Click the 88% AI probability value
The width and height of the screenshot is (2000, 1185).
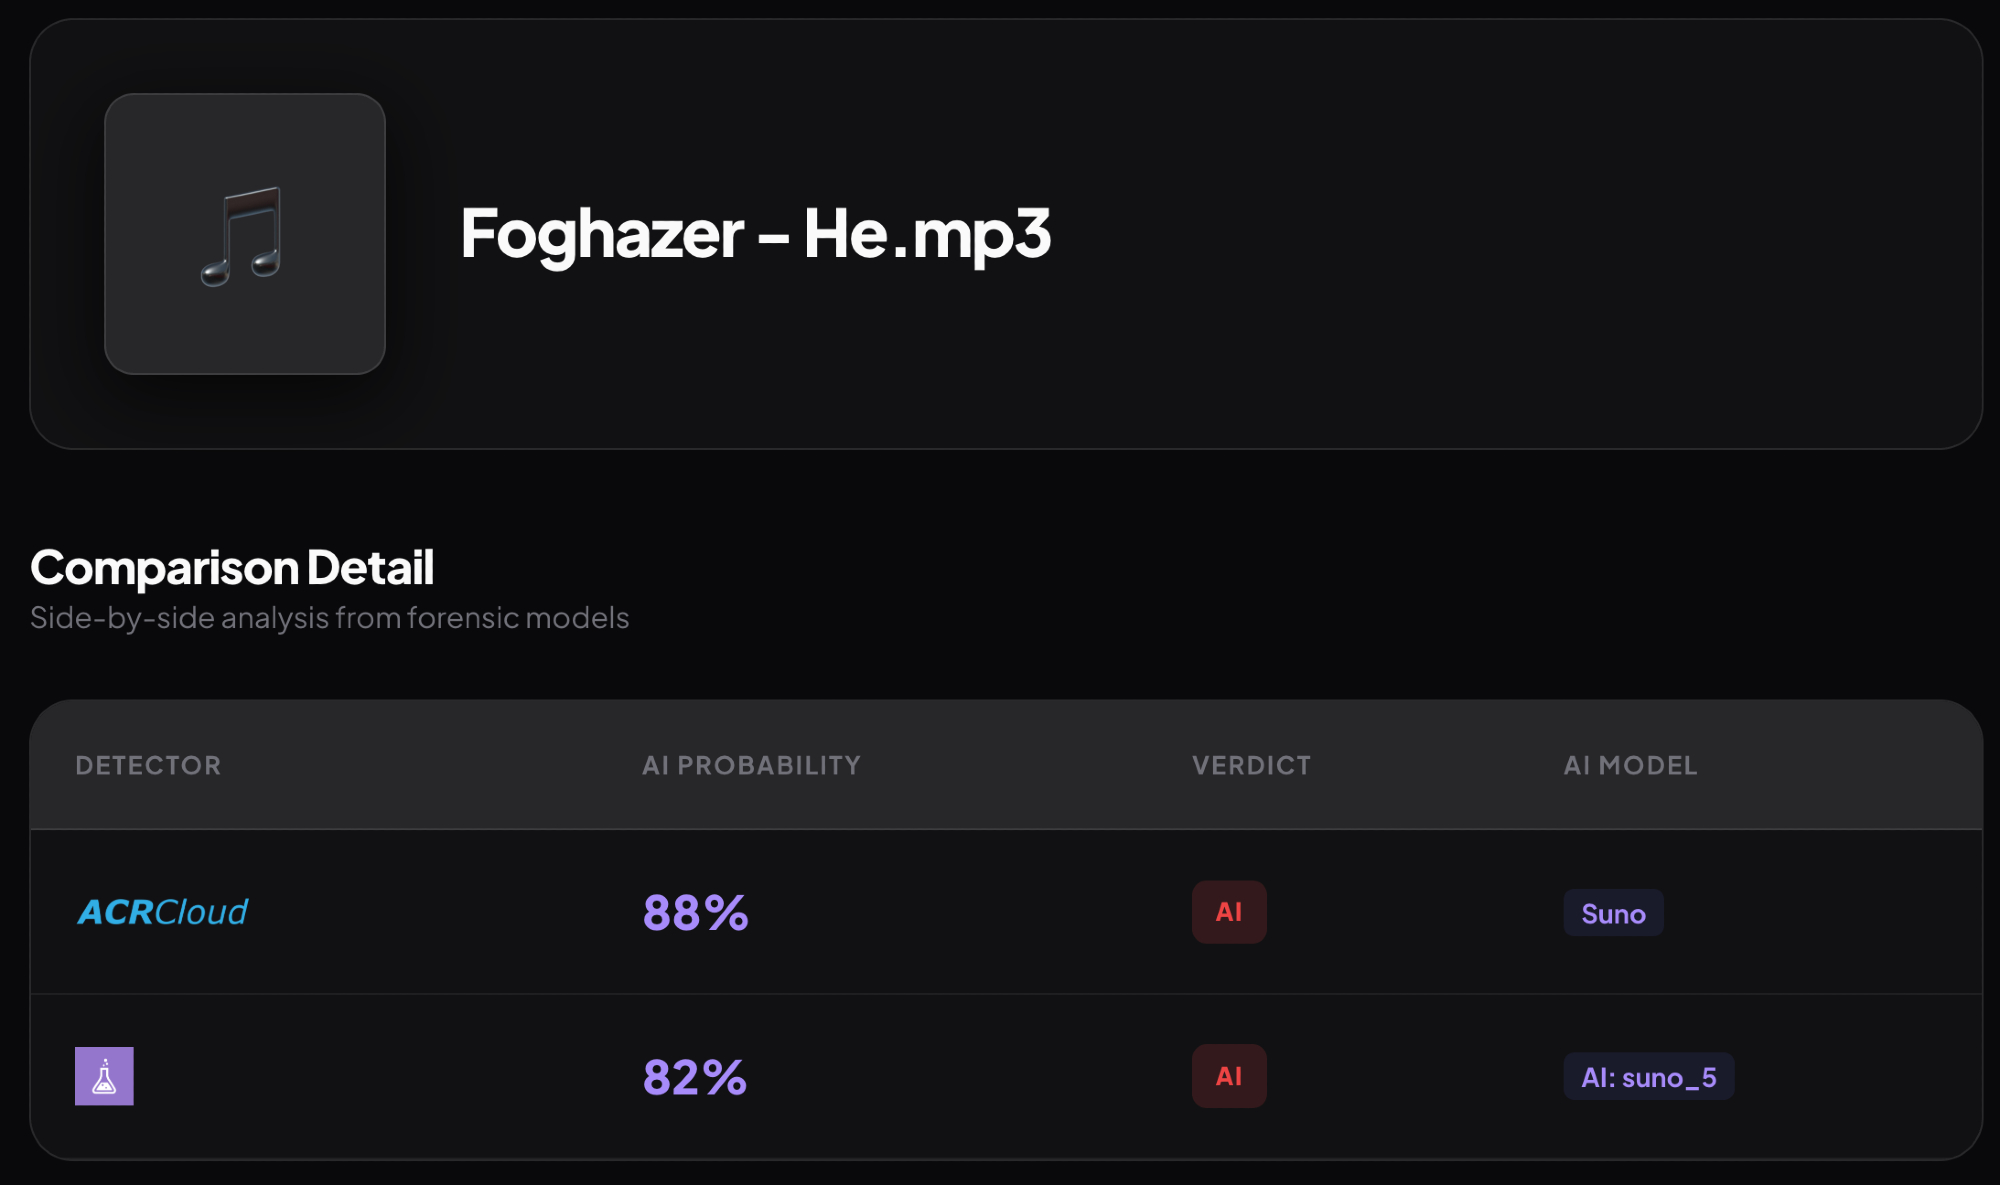(x=695, y=912)
